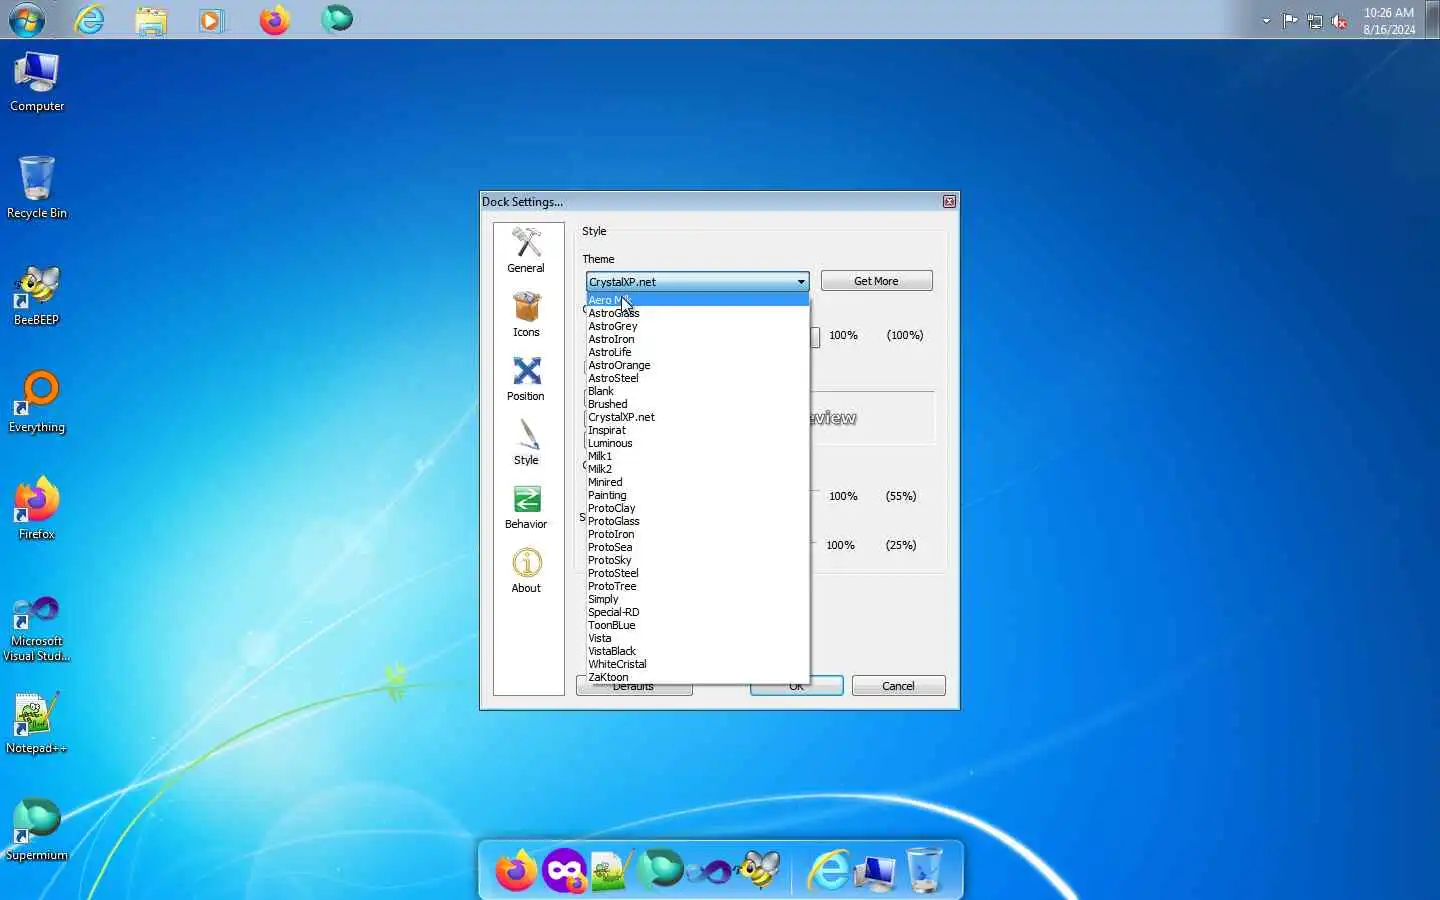
Task: Select AstroIron in the list
Action: tap(697, 339)
